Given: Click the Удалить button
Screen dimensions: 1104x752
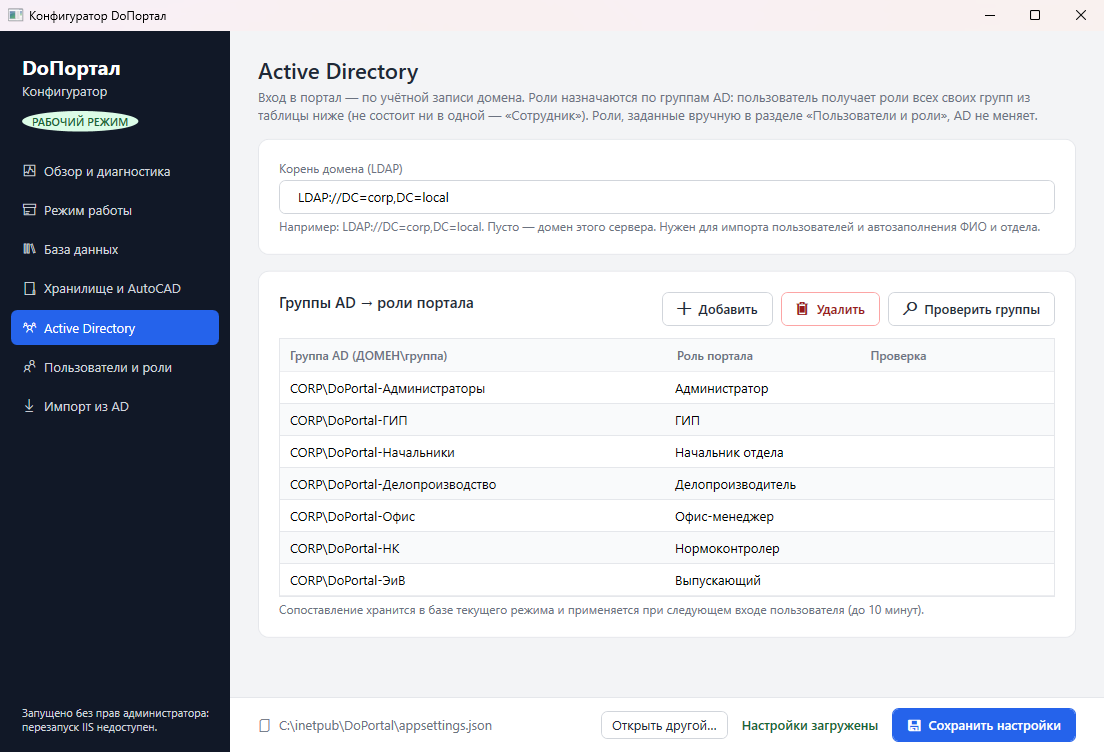Looking at the screenshot, I should (x=830, y=309).
